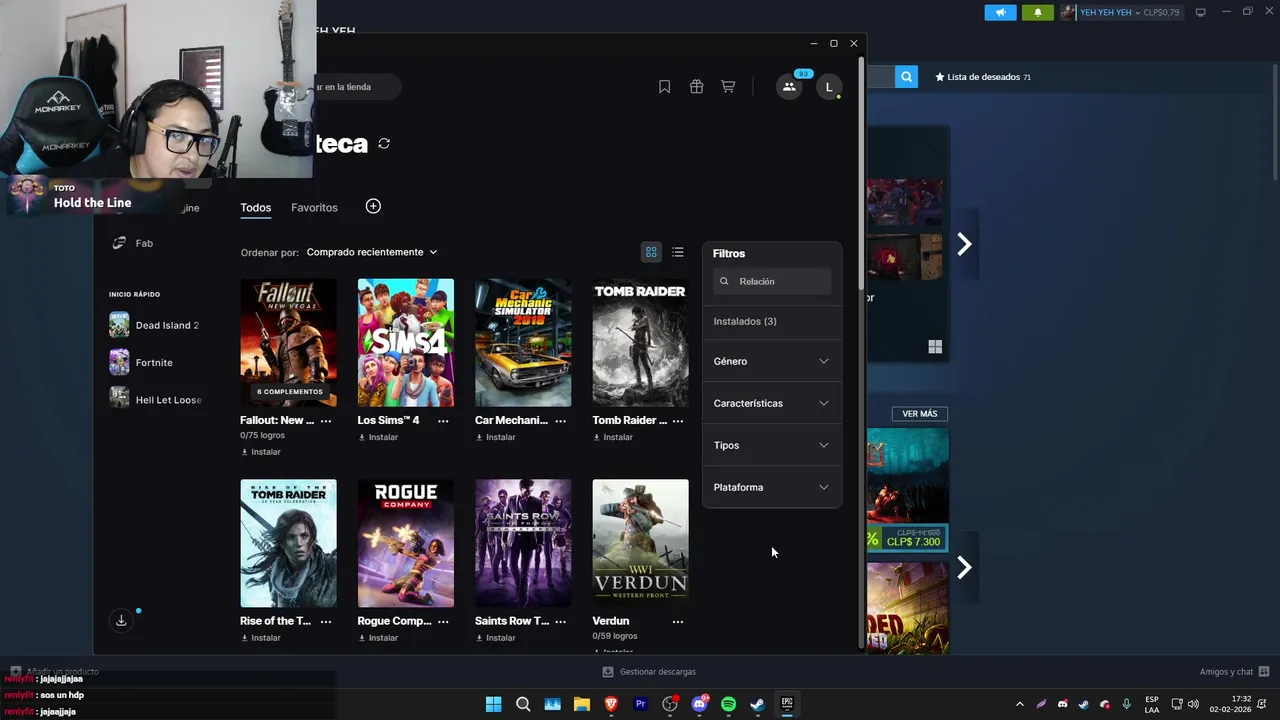The image size is (1280, 720).
Task: Click the Epic library vertical scrollbar
Action: (x=861, y=175)
